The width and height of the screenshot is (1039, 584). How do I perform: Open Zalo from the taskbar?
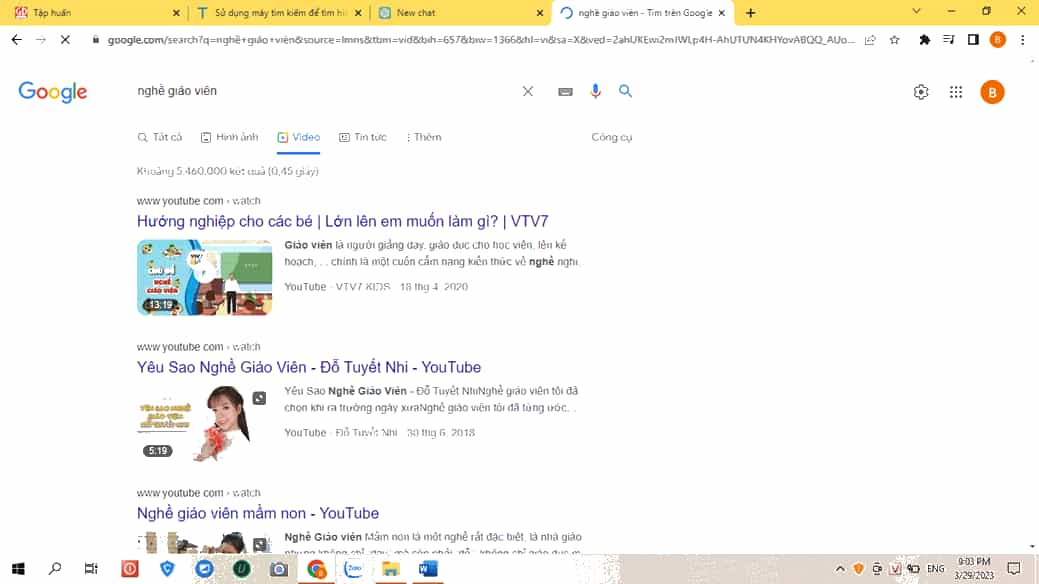coord(353,569)
